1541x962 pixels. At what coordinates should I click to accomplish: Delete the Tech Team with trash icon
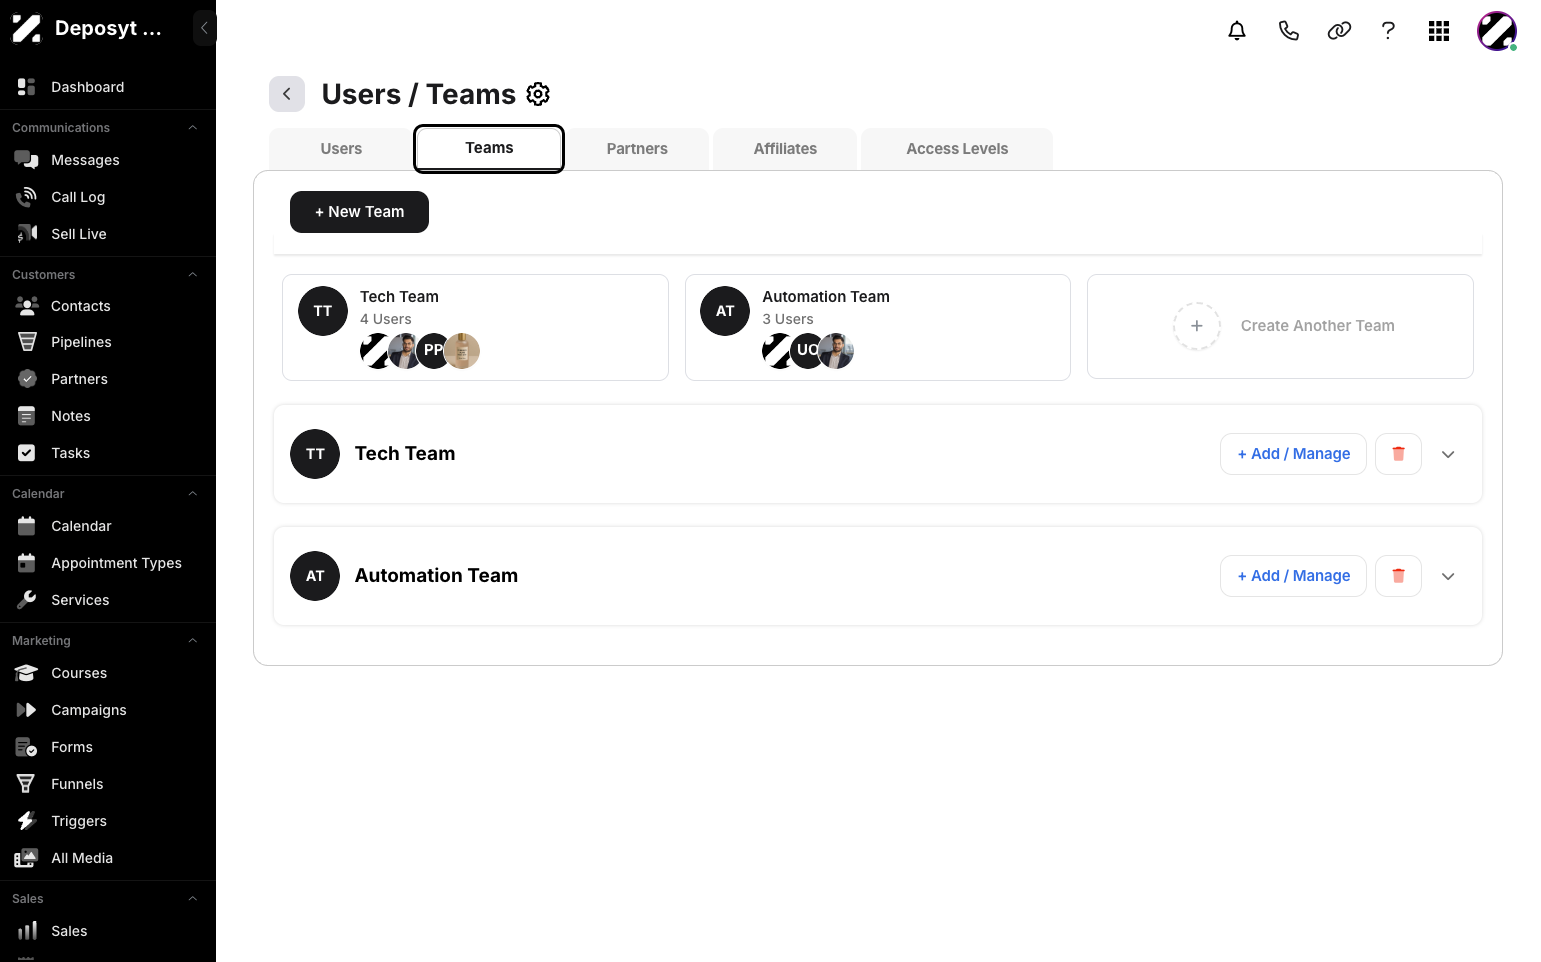1398,454
